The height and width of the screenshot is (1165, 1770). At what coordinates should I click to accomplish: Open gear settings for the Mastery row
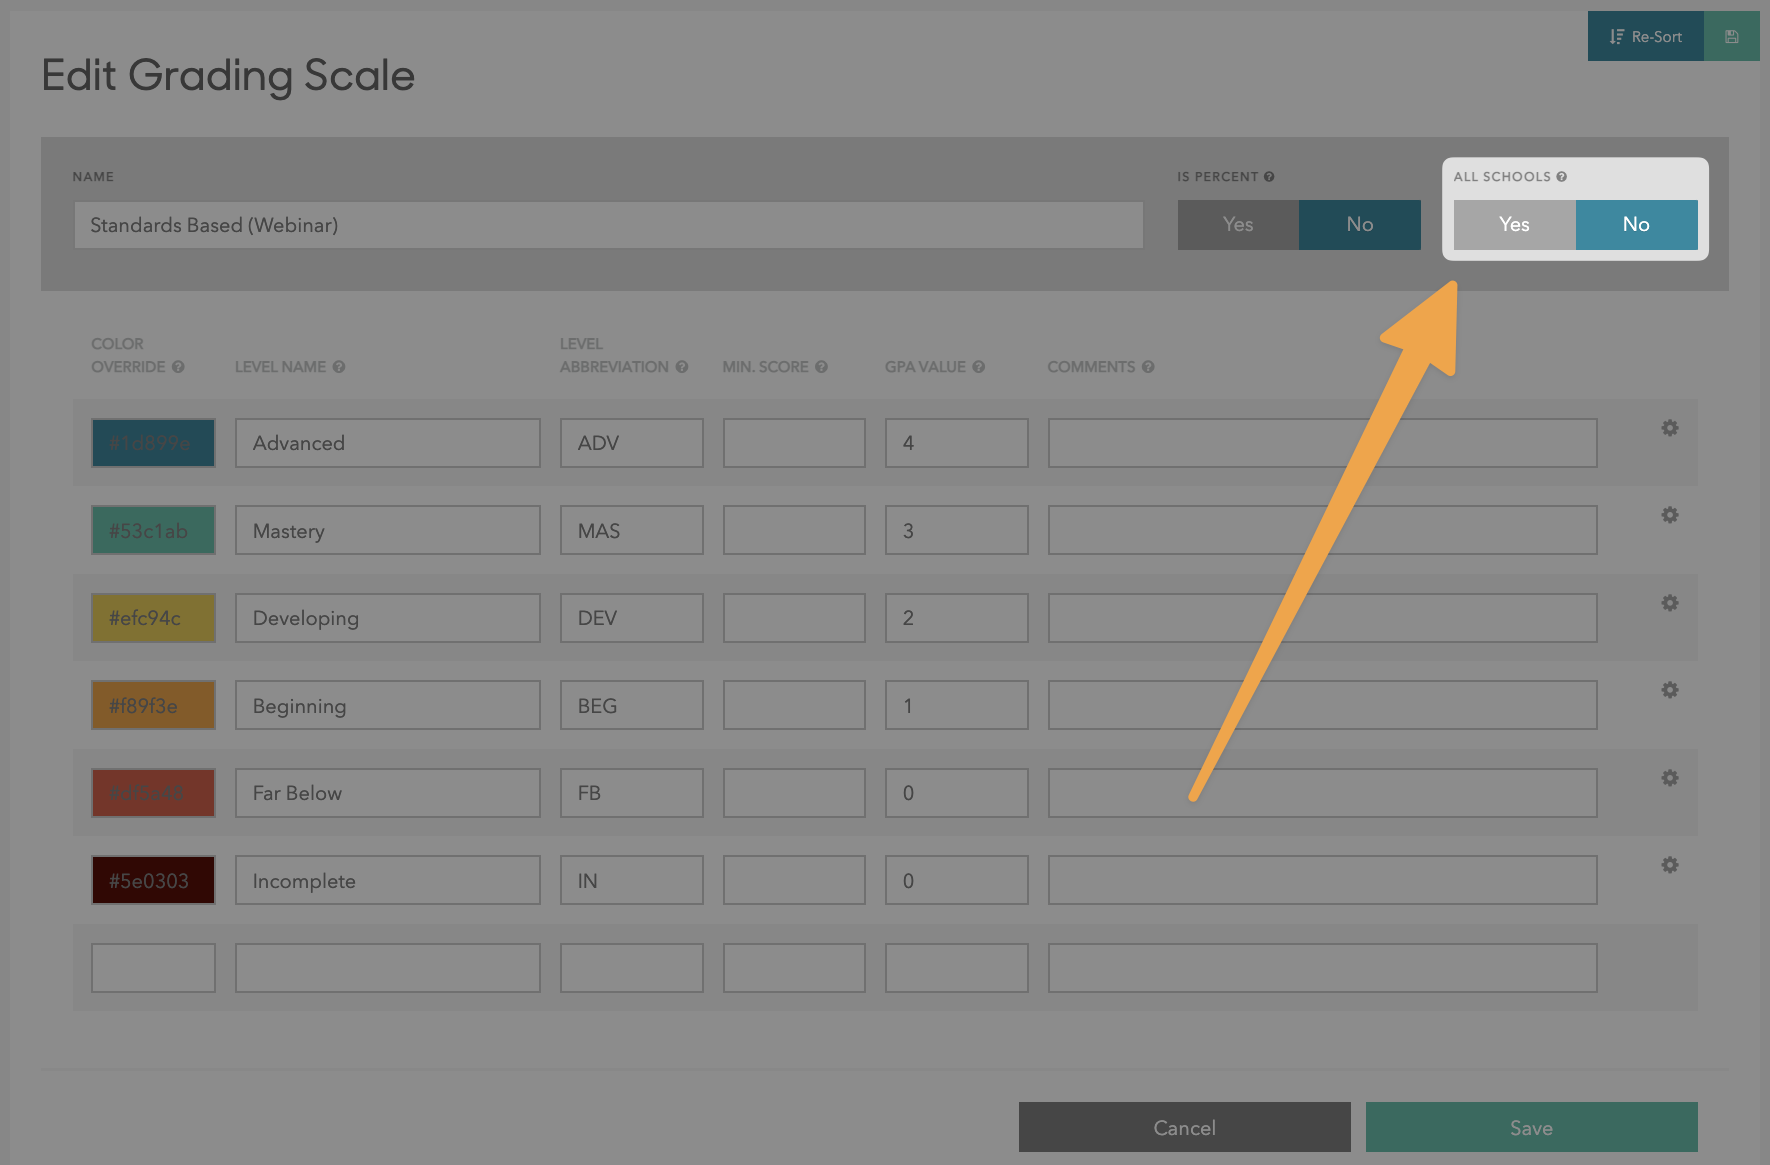(x=1669, y=515)
